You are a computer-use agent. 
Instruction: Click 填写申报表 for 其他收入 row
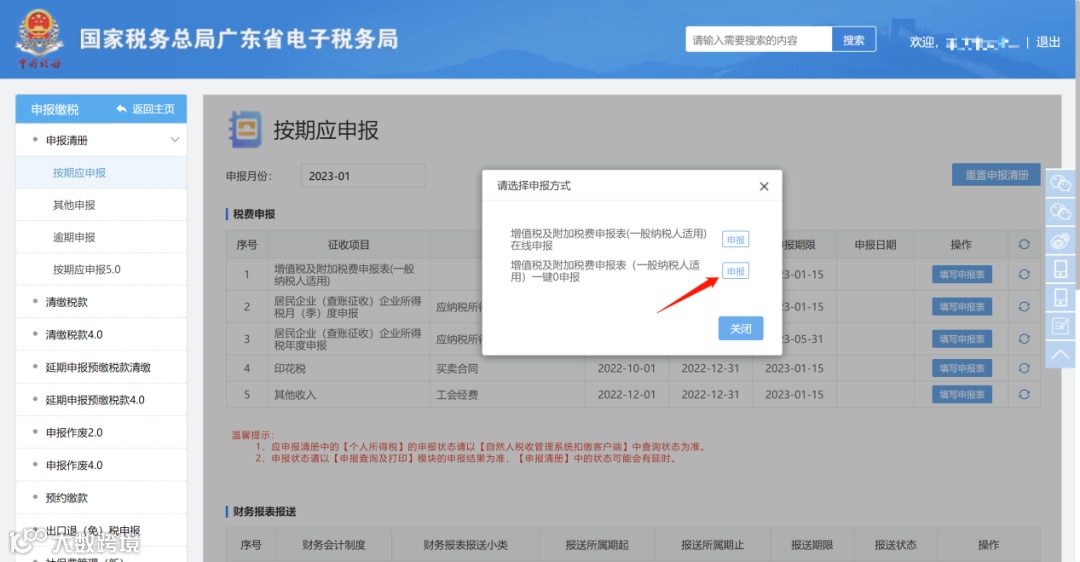(x=962, y=395)
